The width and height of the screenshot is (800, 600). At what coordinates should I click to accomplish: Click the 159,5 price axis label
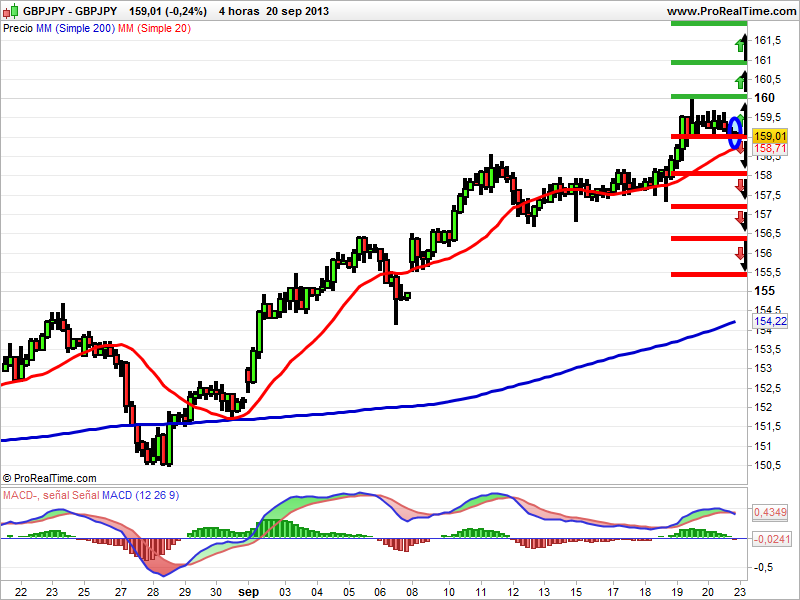(x=767, y=118)
